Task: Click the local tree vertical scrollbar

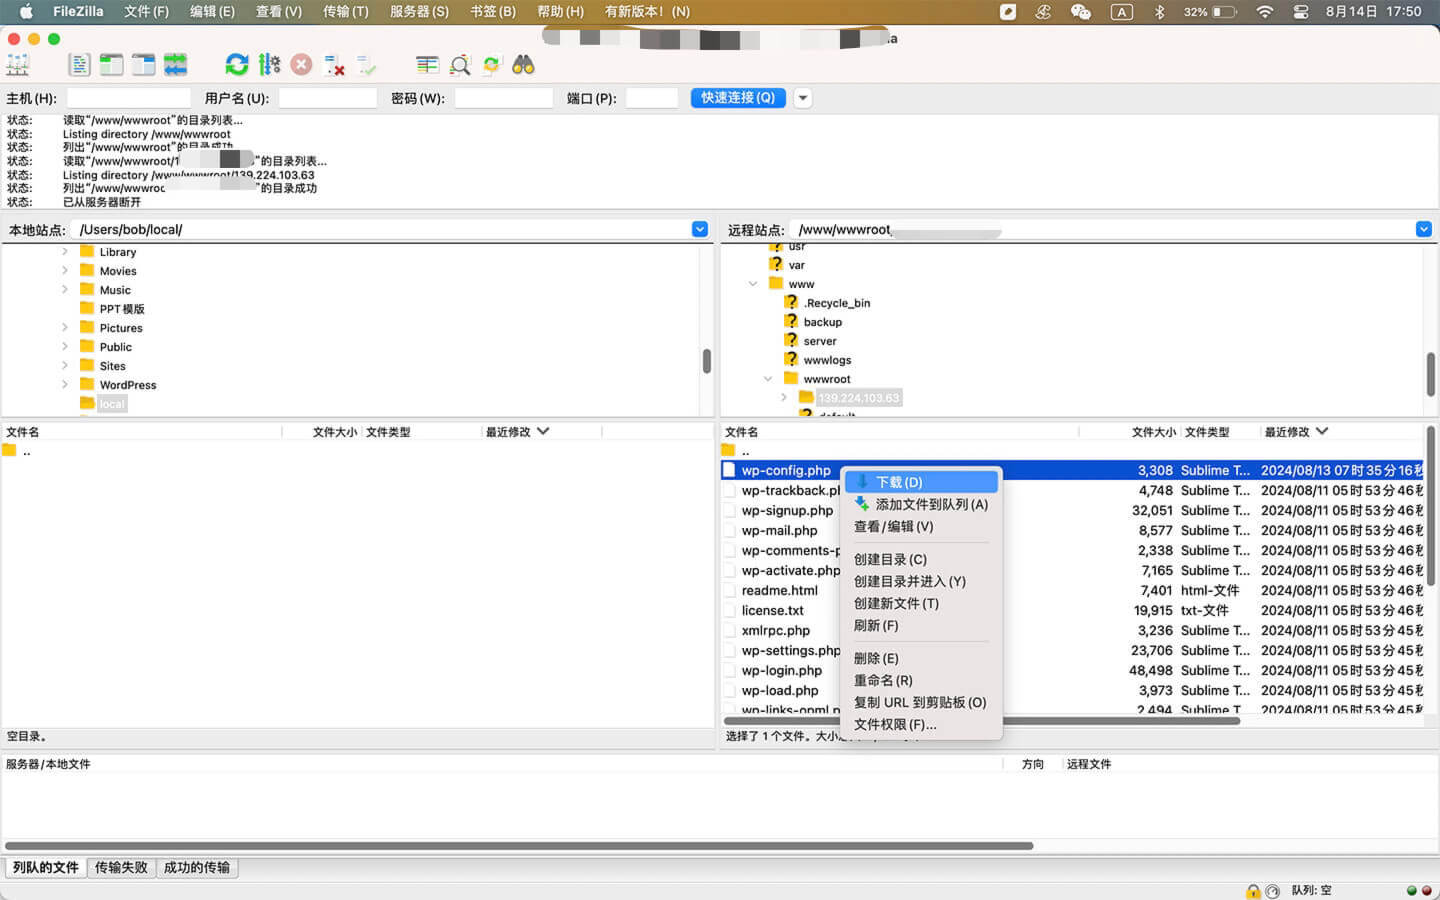Action: point(707,361)
